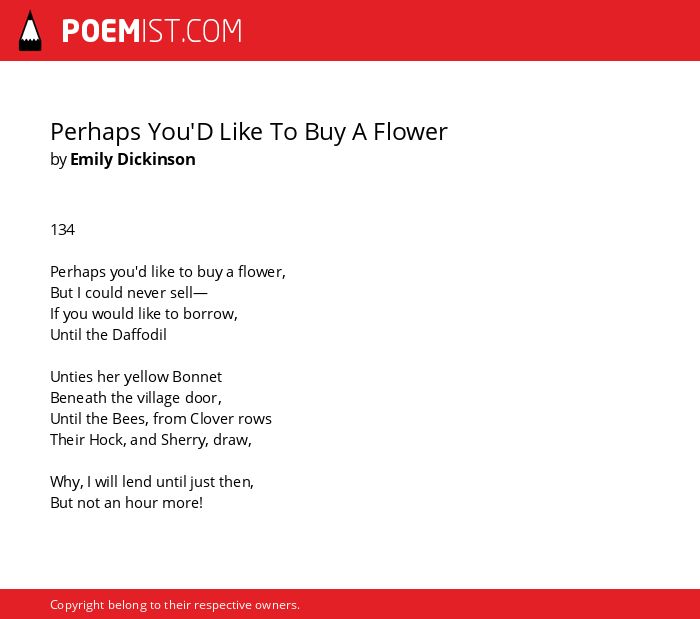Click the line "Unties her yellow Bonnet"
The height and width of the screenshot is (619, 700).
(x=136, y=377)
